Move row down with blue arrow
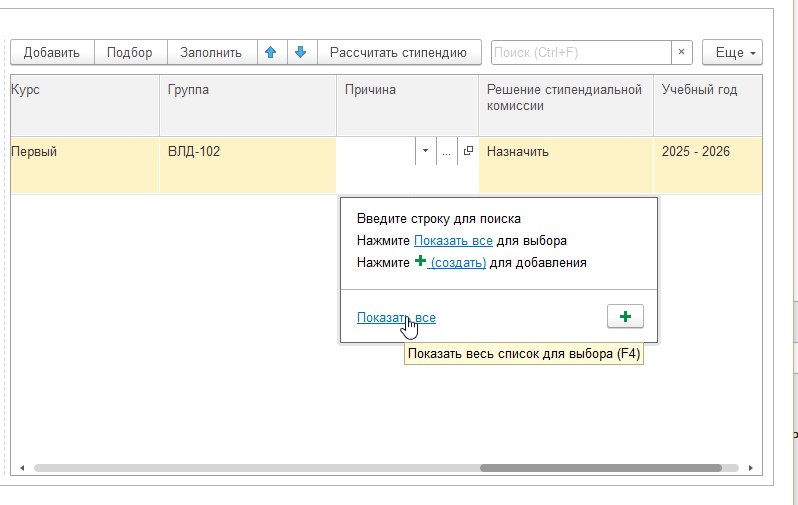Viewport: 798px width, 505px height. coord(301,52)
